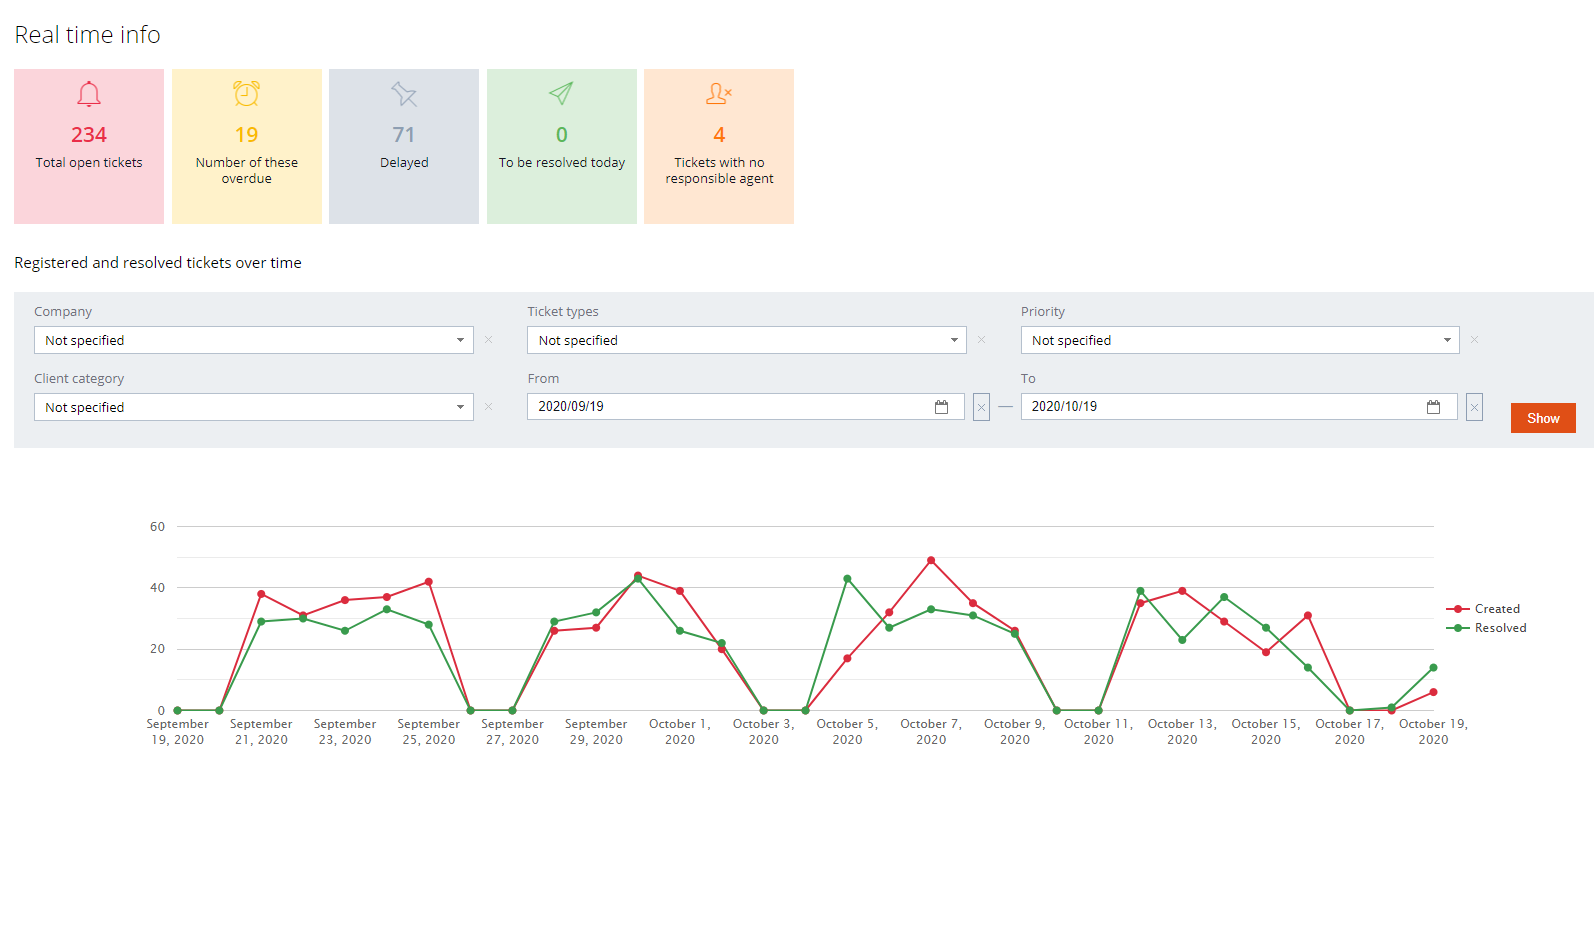Click the pin icon above Delayed
This screenshot has width=1594, height=944.
[404, 94]
